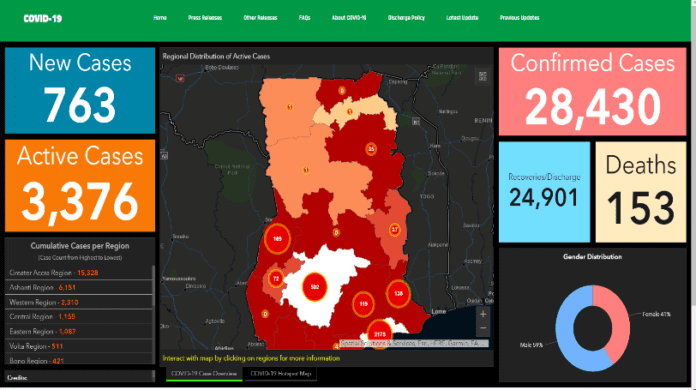The height and width of the screenshot is (390, 696).
Task: Click the Cumulative Cases per Region heading
Action: coord(80,246)
